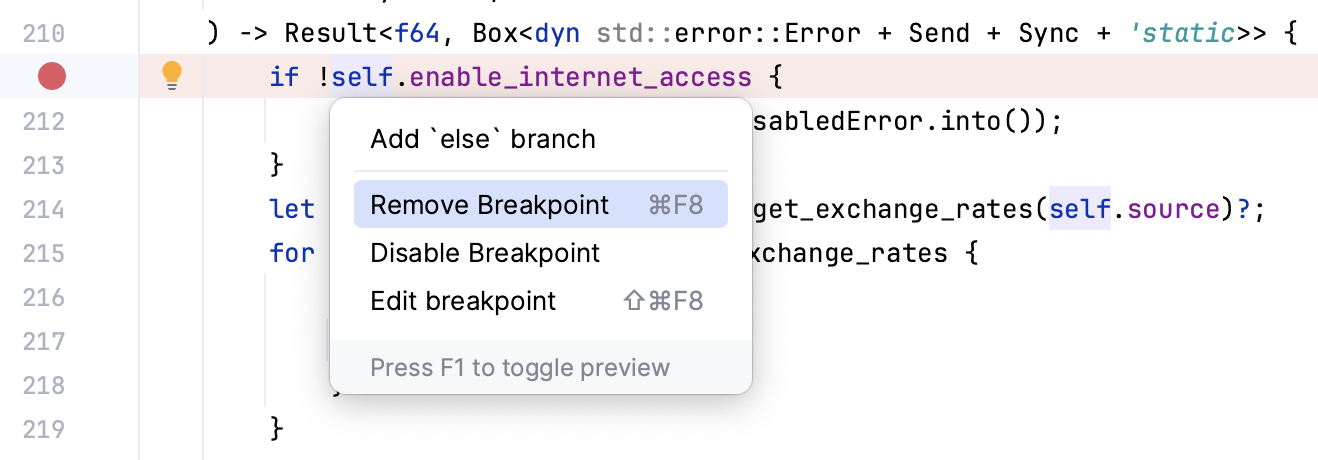Click the get_exchange_rates function call

pyautogui.click(x=891, y=210)
